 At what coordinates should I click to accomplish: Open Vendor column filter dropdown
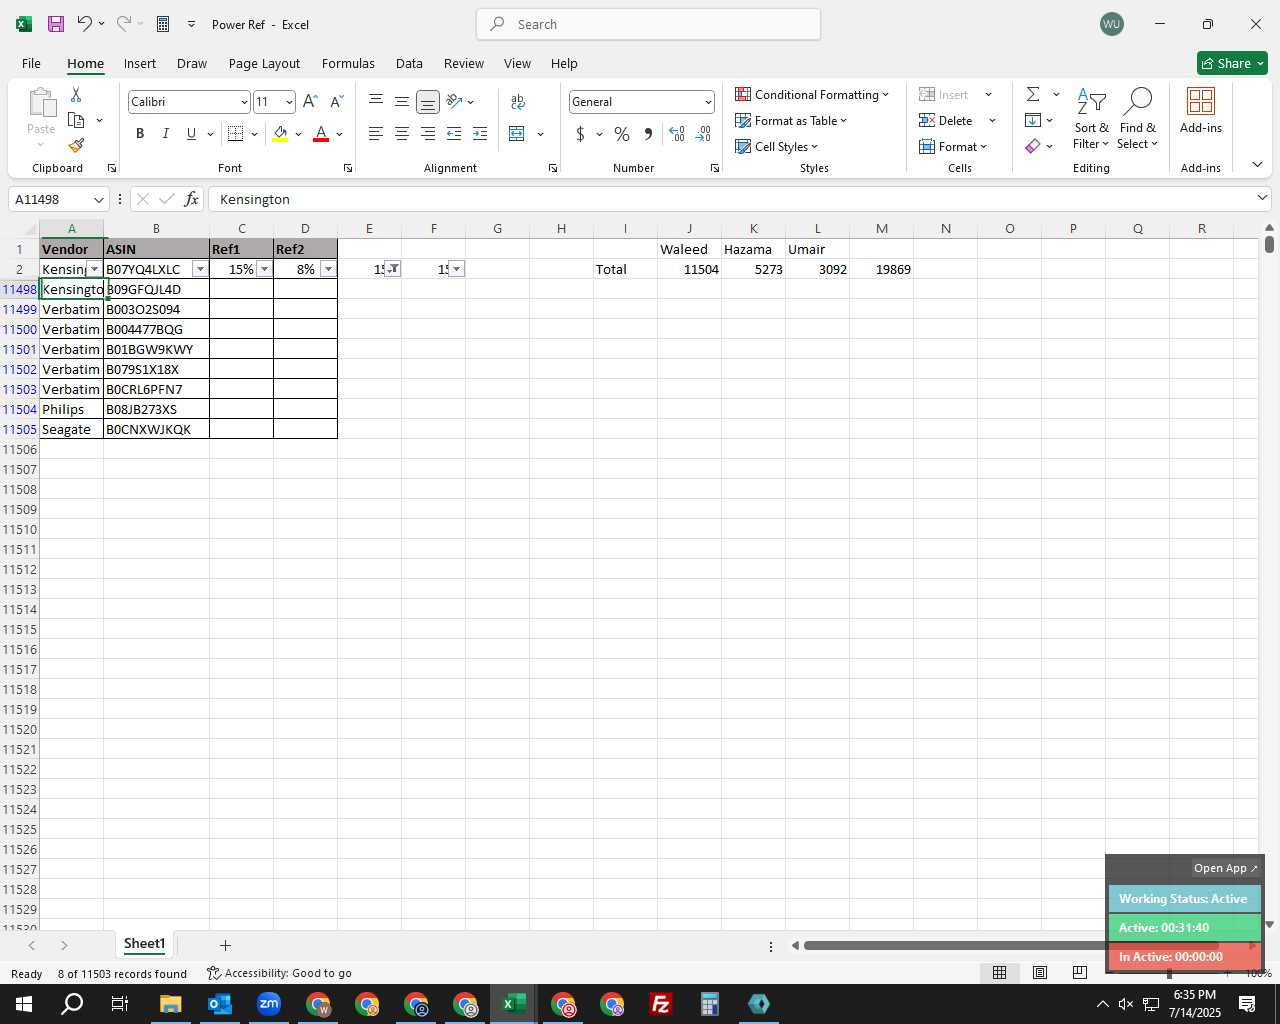pyautogui.click(x=93, y=269)
